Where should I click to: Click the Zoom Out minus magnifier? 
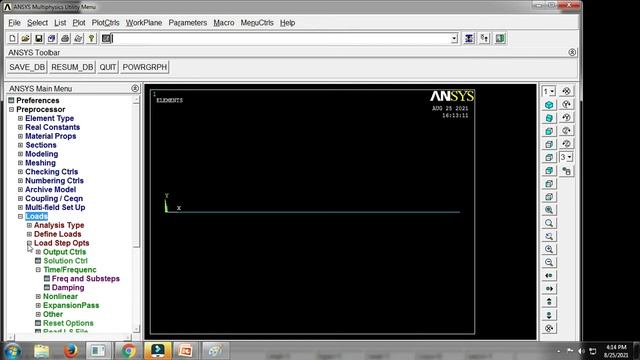click(549, 262)
